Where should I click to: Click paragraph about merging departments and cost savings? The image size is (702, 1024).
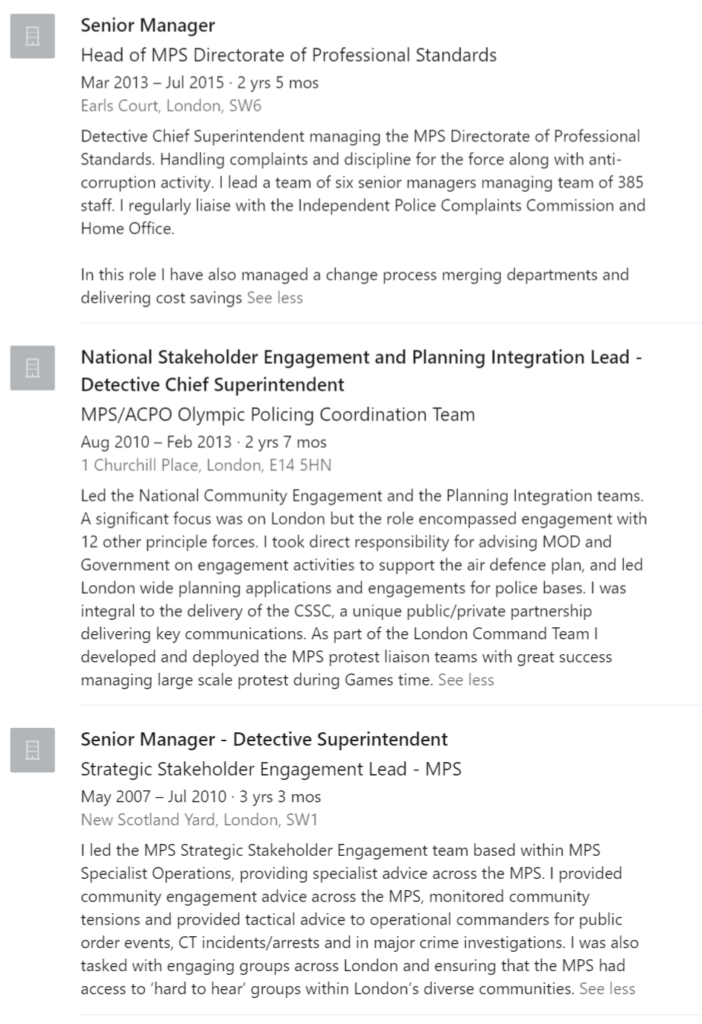click(355, 286)
